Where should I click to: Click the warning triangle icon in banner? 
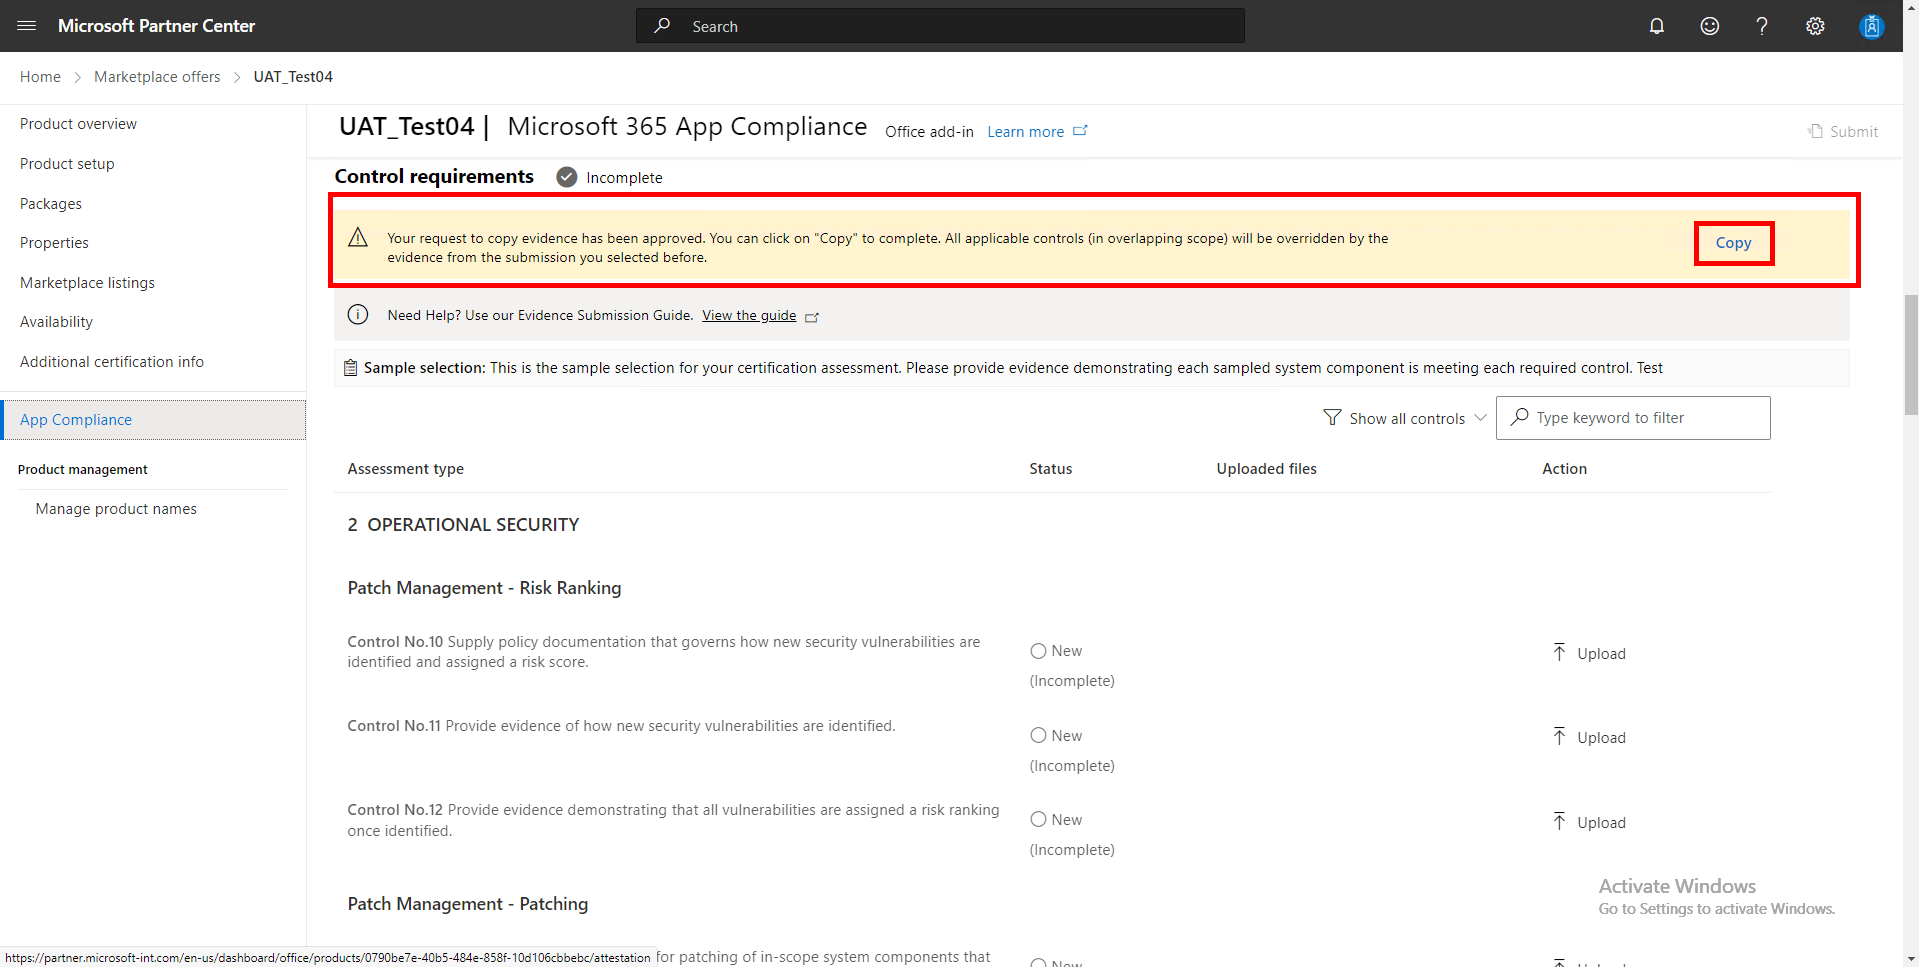pyautogui.click(x=358, y=238)
